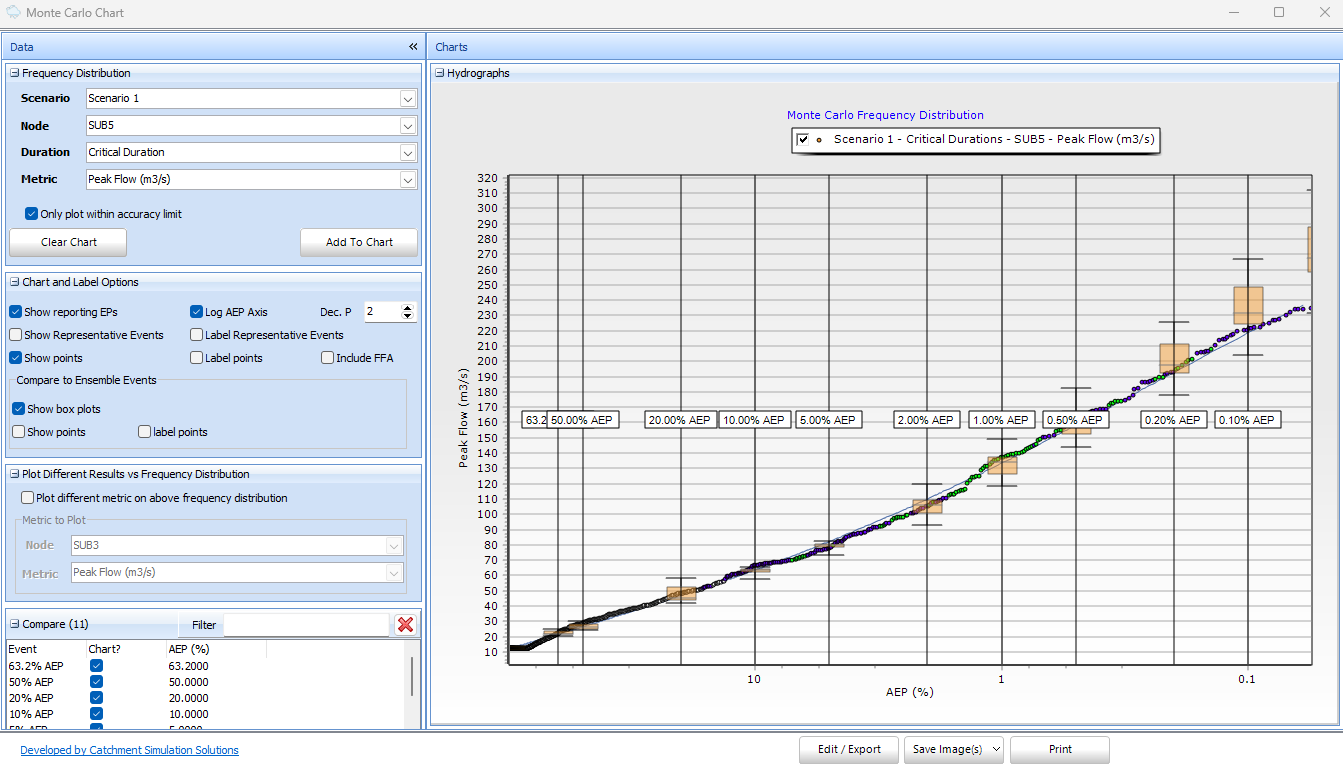Viewport: 1343px width, 769px height.
Task: Collapse the Data panel with double chevron
Action: pyautogui.click(x=413, y=47)
